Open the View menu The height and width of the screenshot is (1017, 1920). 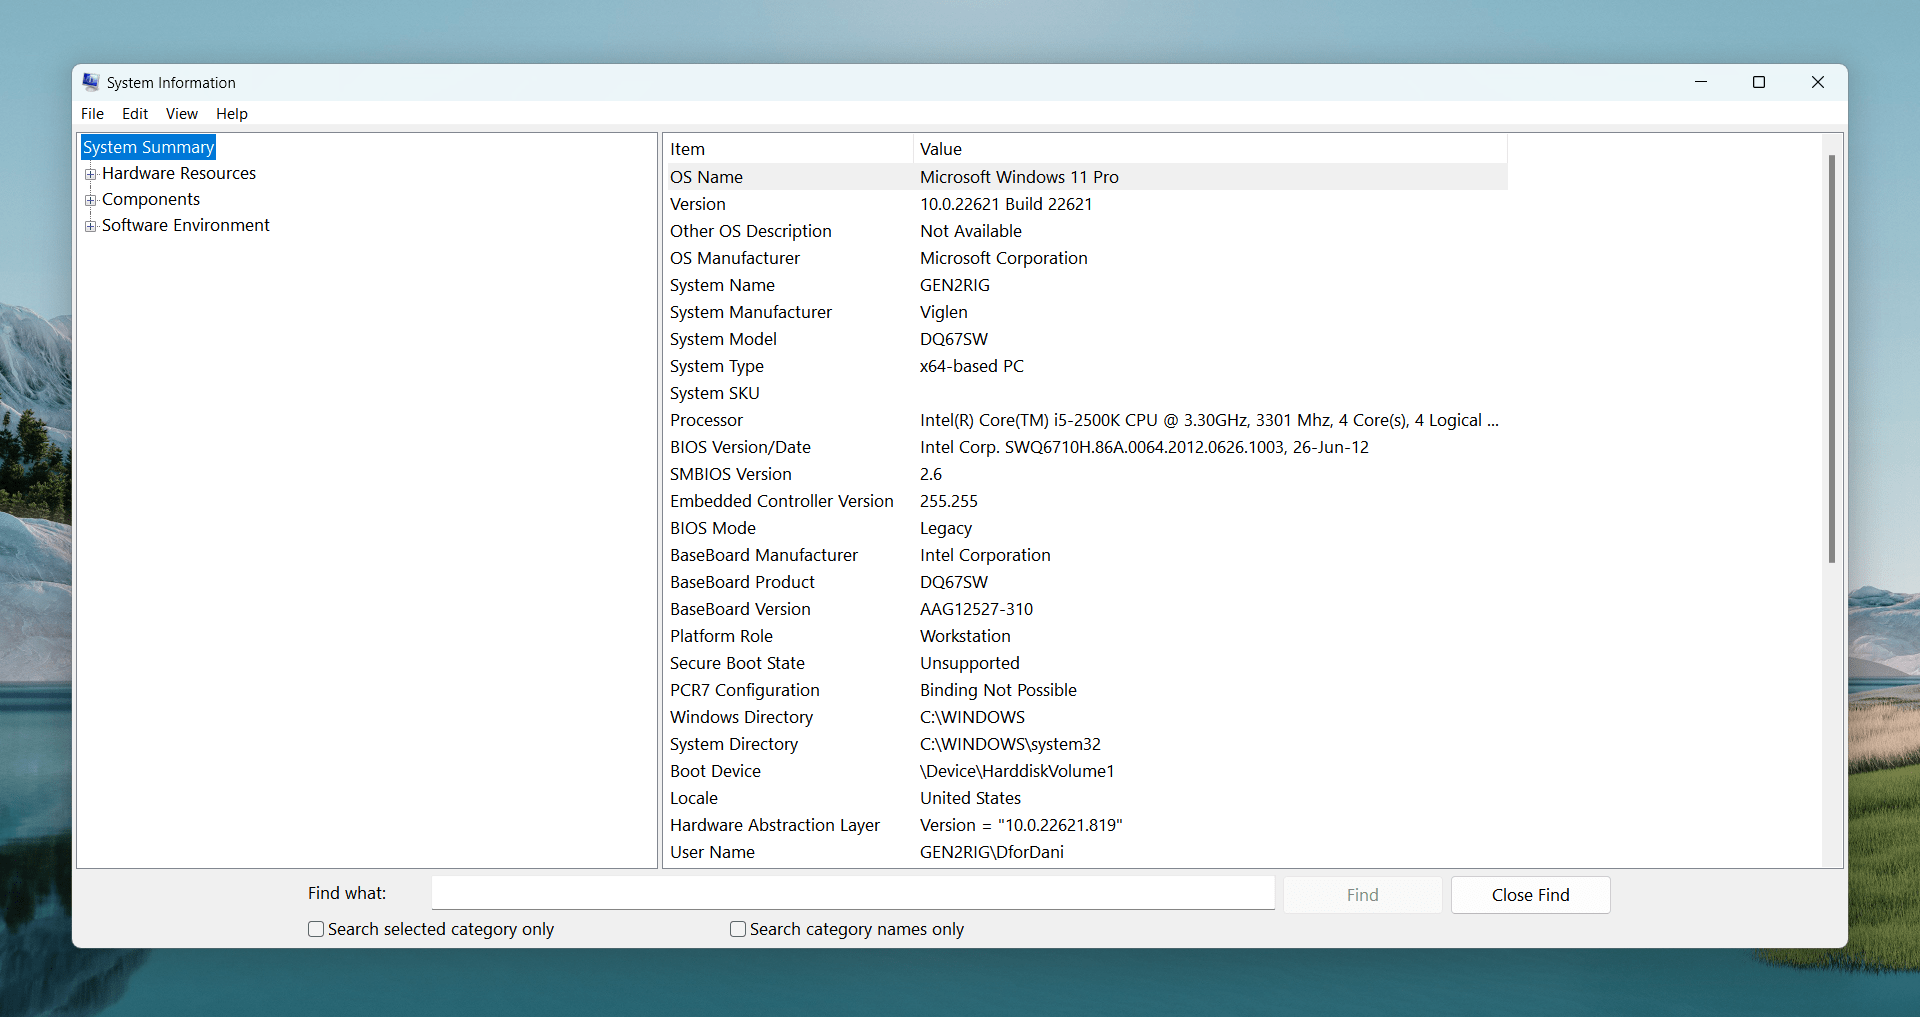tap(181, 113)
